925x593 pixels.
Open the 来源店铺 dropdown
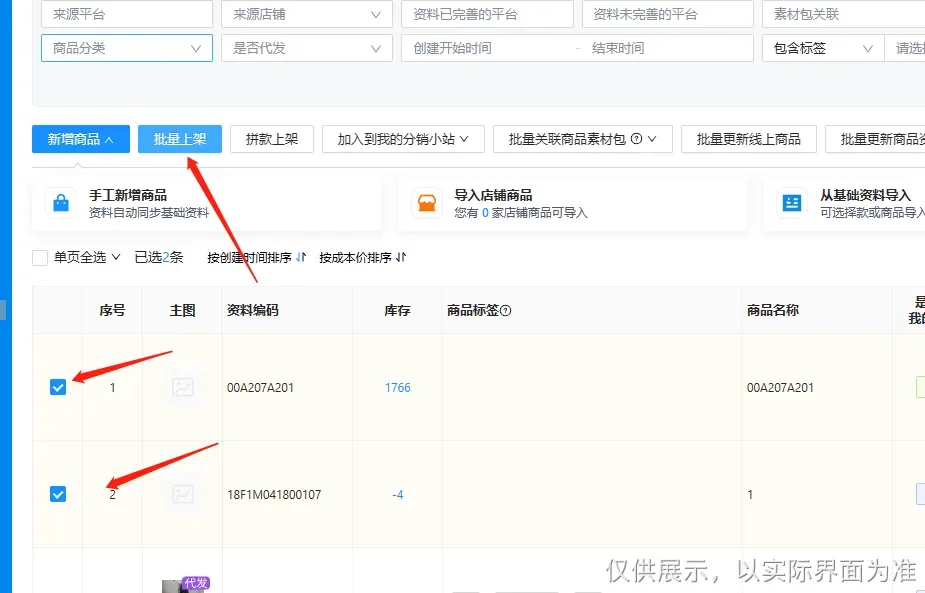click(307, 14)
